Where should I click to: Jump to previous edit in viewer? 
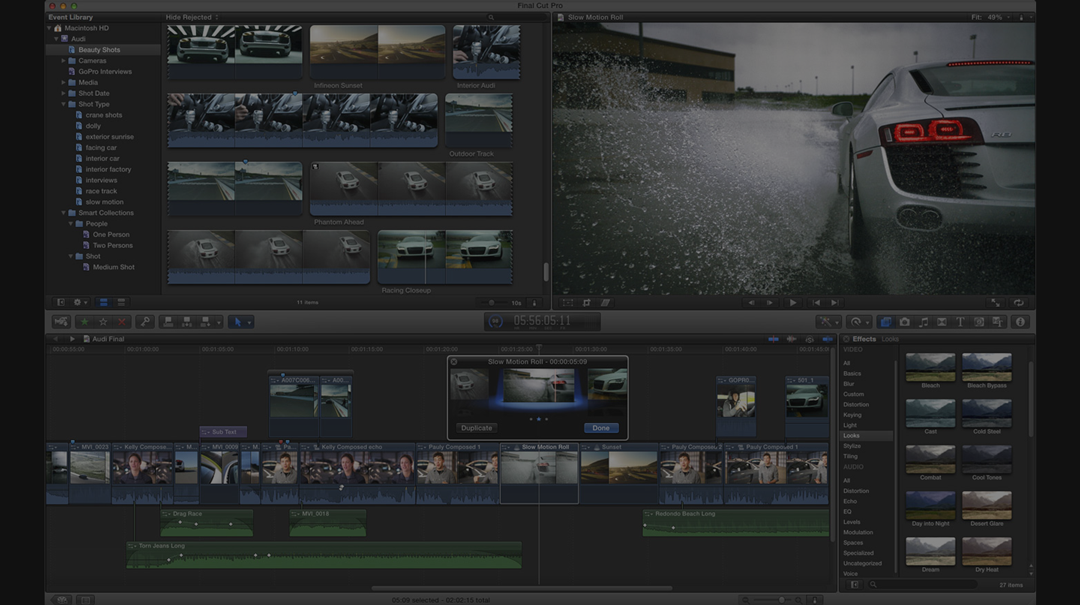[816, 302]
